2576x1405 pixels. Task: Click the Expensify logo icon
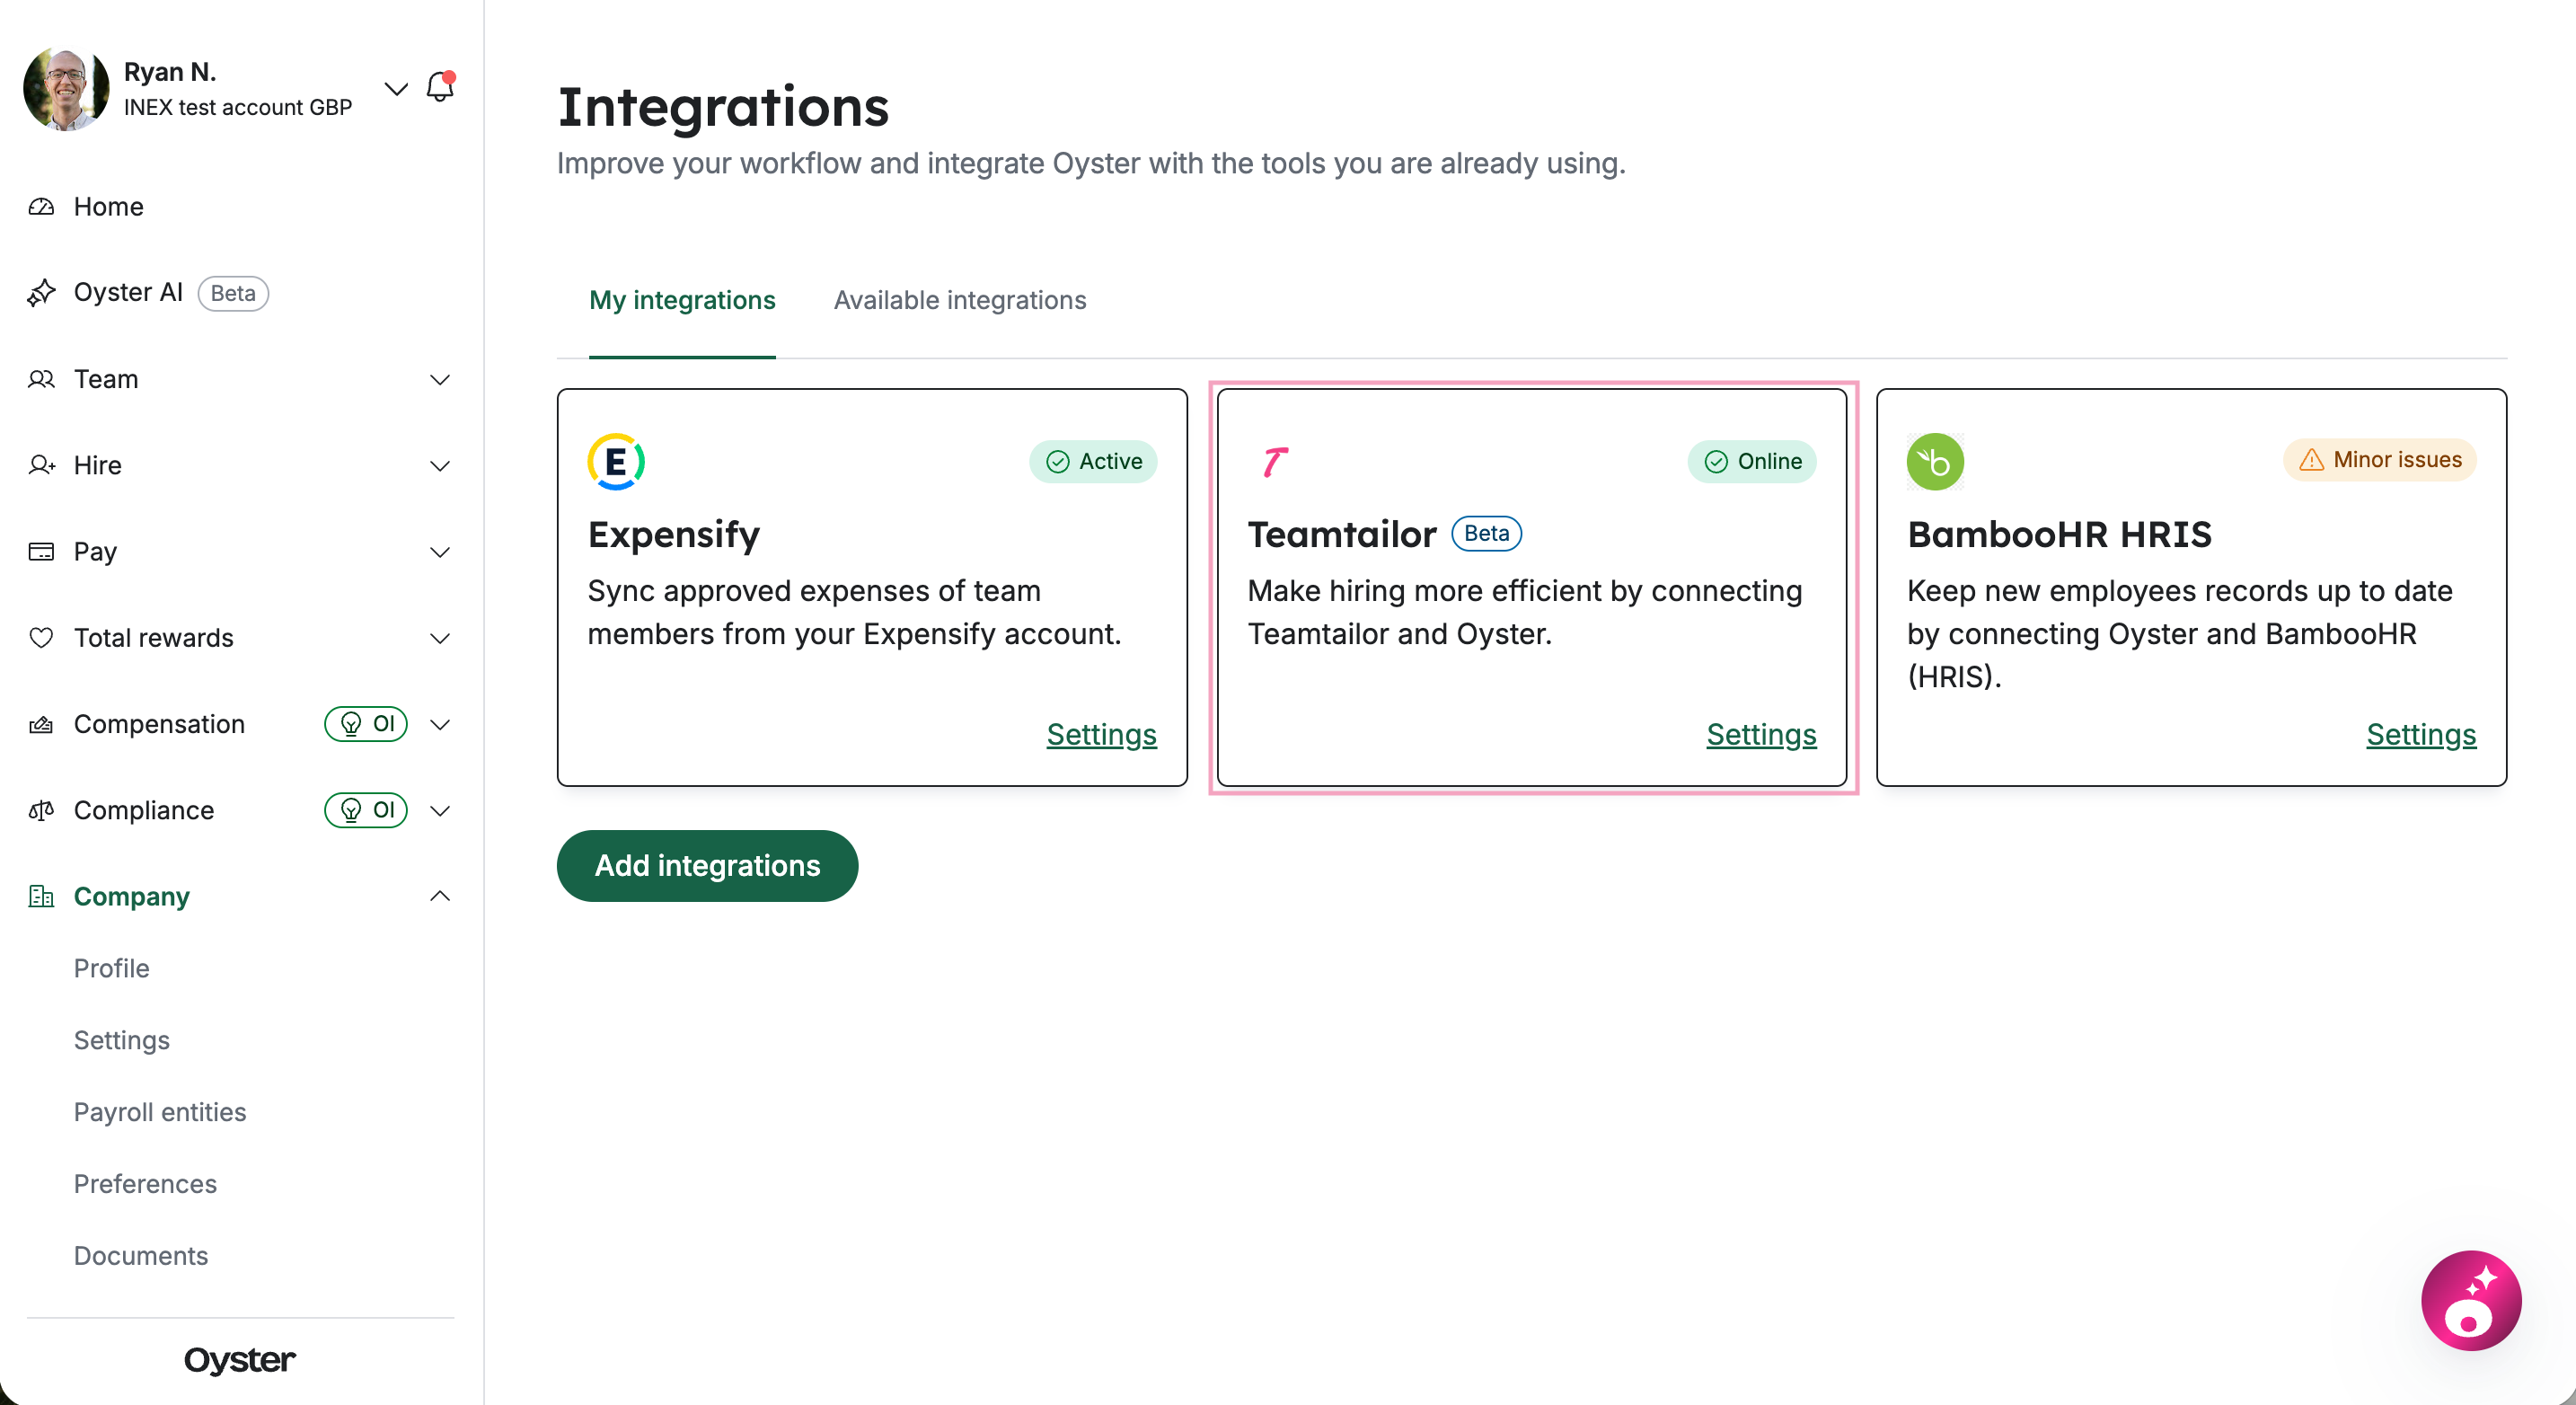tap(616, 462)
